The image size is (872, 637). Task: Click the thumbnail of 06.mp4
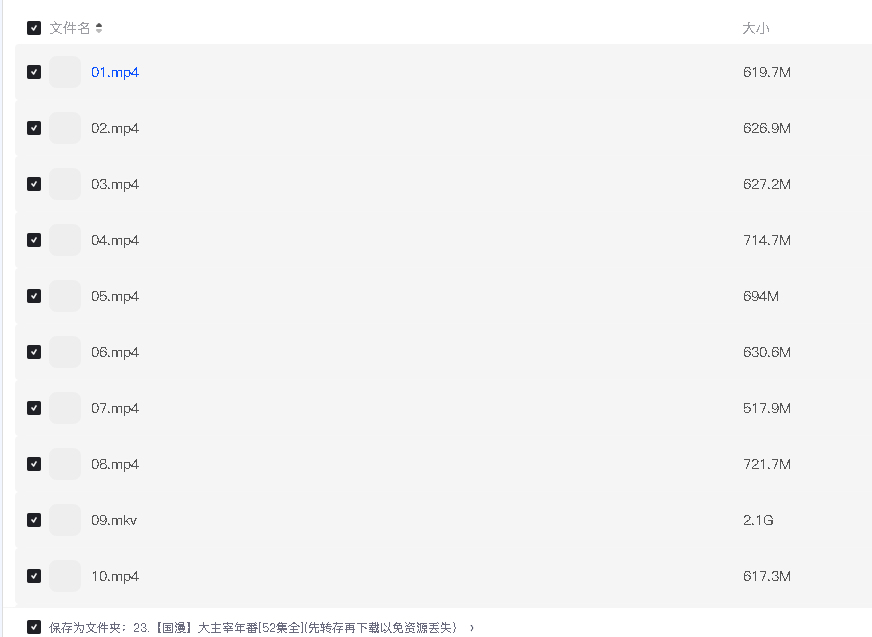65,352
